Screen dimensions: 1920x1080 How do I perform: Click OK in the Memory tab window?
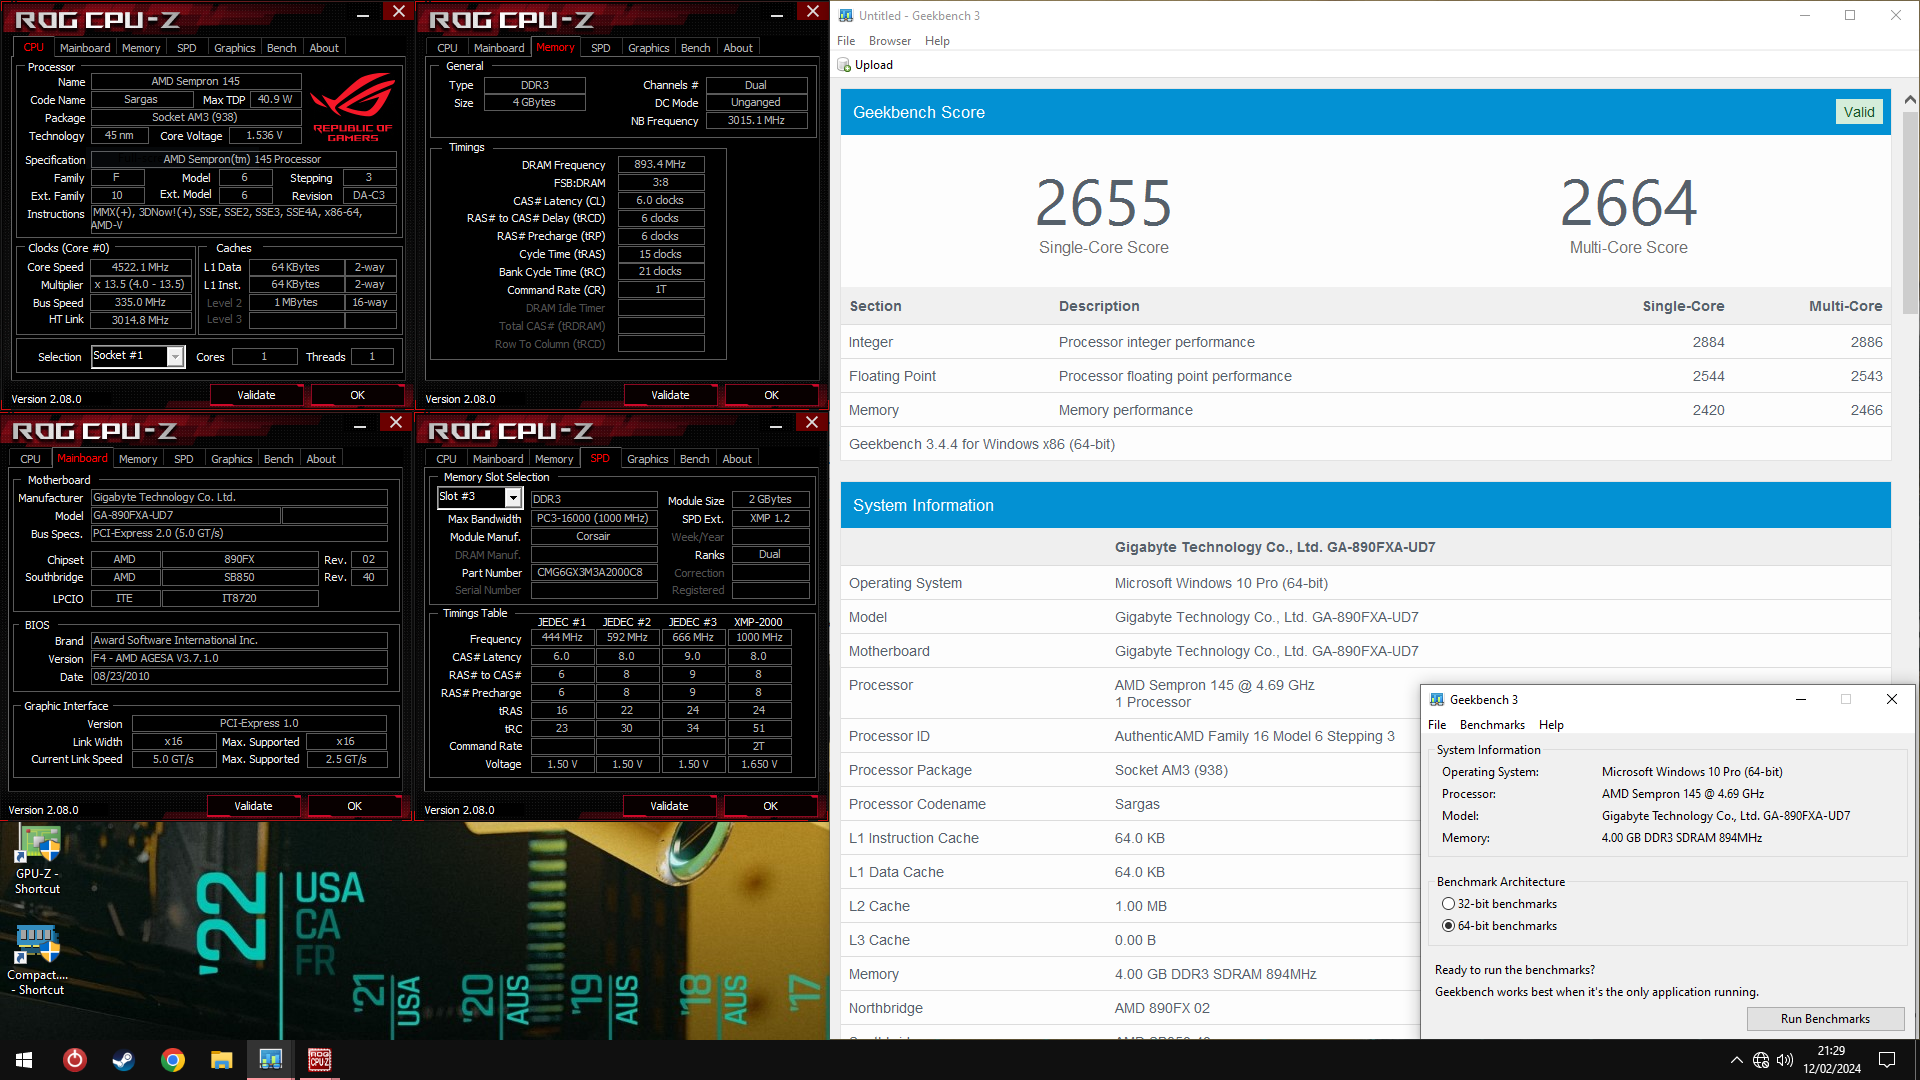[771, 396]
